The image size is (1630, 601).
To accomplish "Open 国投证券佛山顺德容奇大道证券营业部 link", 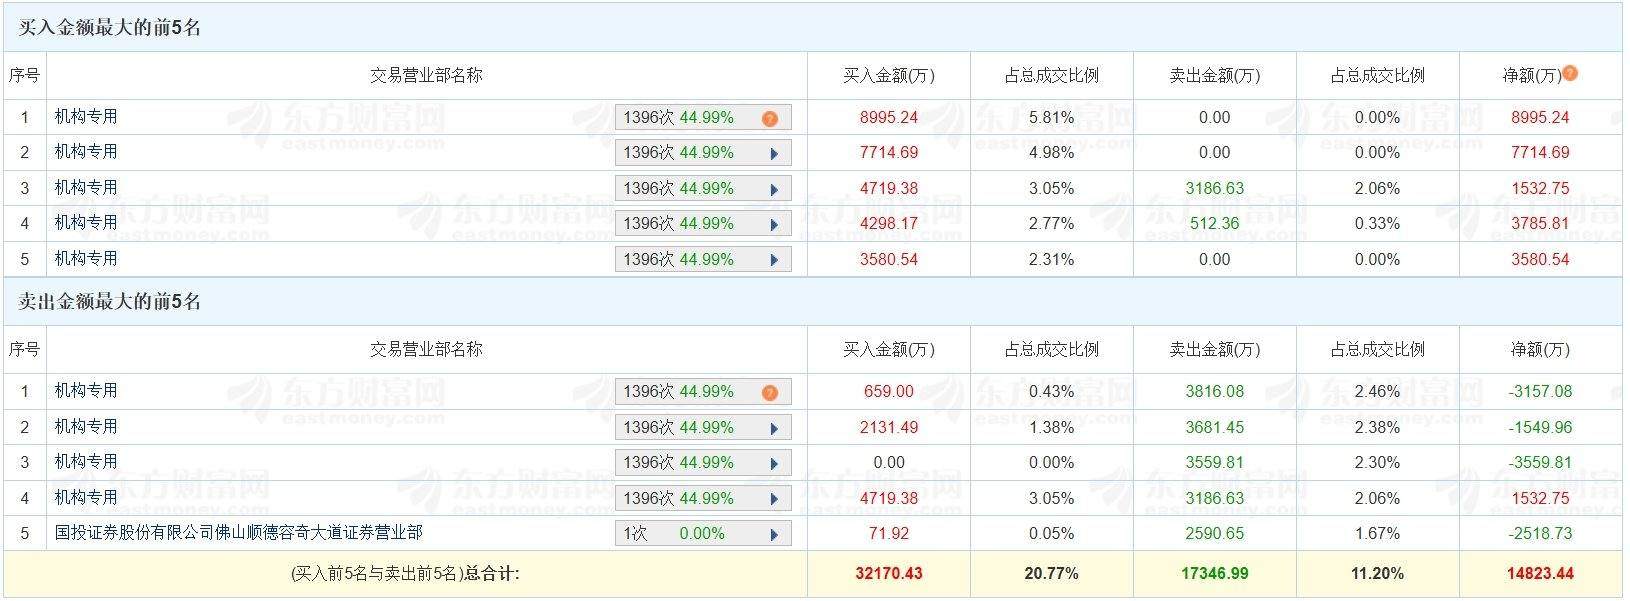I will pos(239,533).
